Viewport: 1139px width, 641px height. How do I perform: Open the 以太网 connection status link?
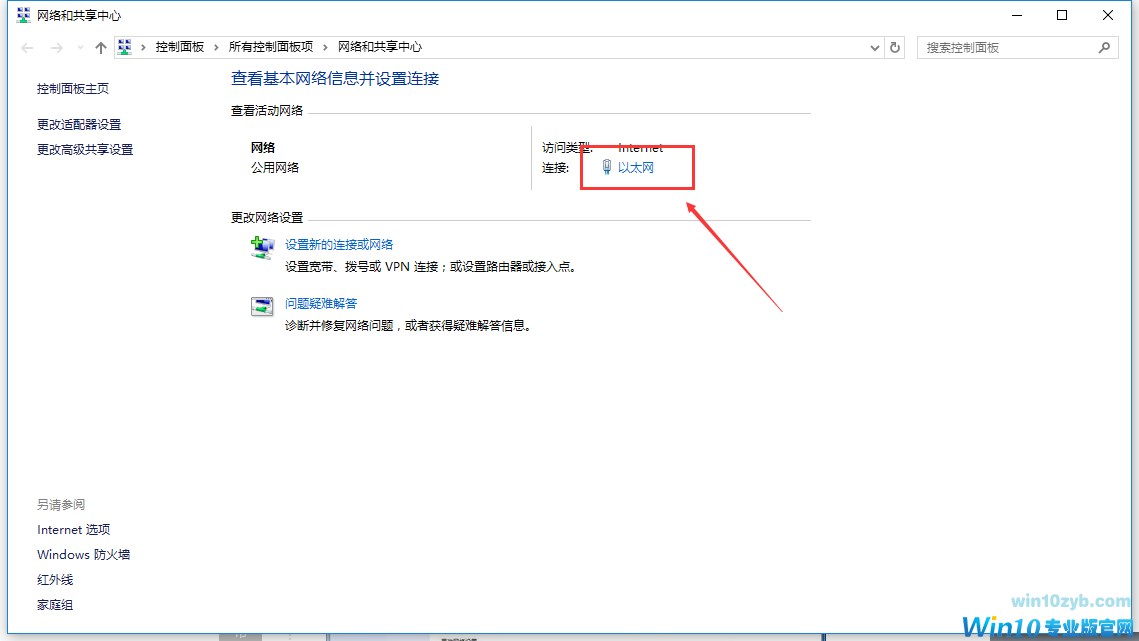point(636,168)
